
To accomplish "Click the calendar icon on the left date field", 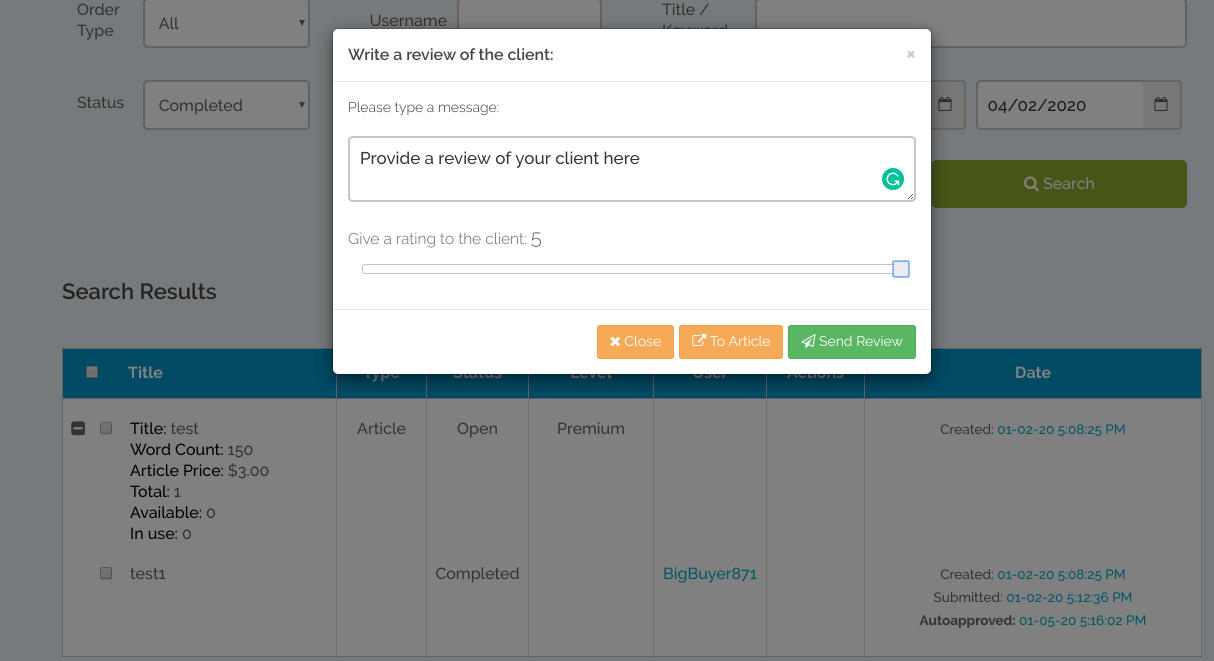I will [x=946, y=104].
